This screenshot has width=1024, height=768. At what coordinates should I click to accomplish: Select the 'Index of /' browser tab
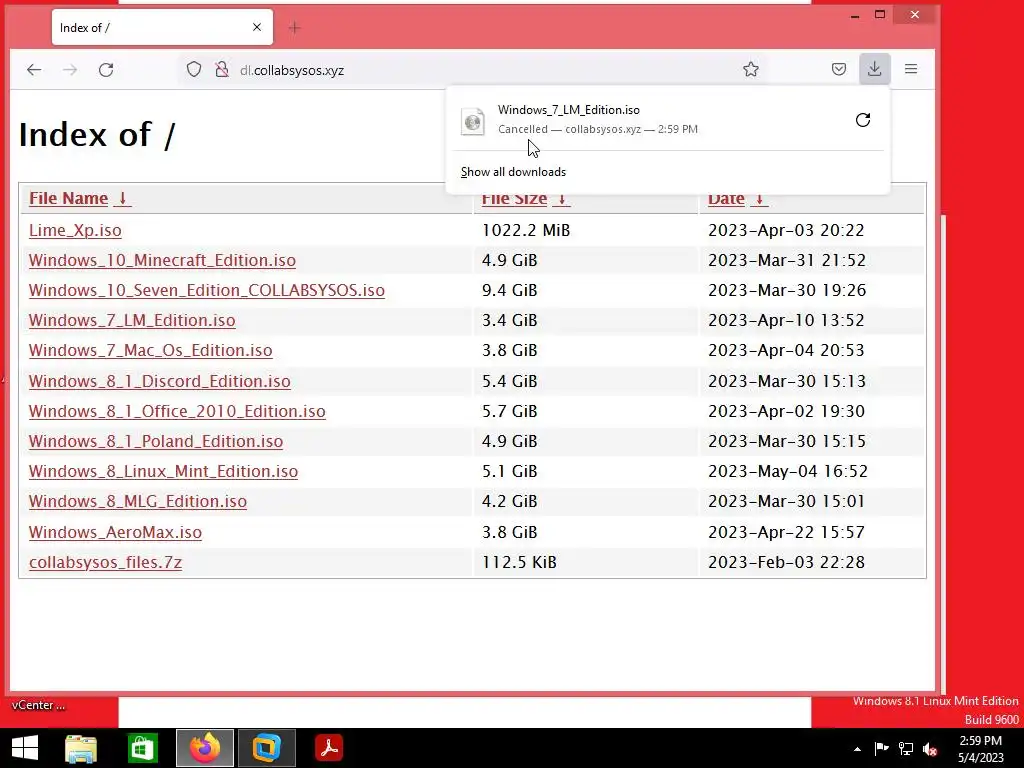coord(163,27)
